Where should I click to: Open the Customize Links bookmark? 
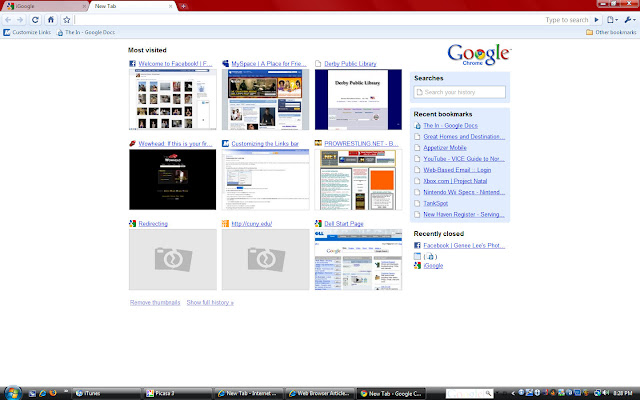click(27, 32)
